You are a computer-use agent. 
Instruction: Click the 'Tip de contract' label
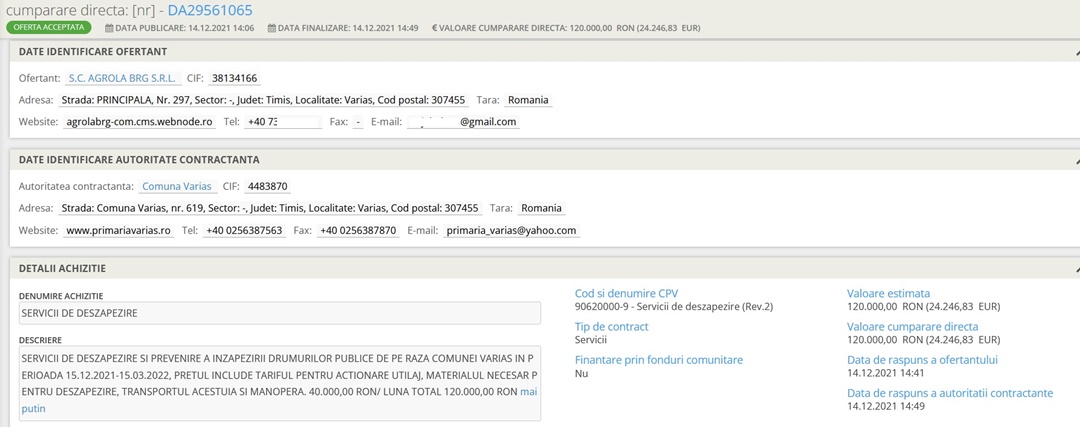pos(612,326)
